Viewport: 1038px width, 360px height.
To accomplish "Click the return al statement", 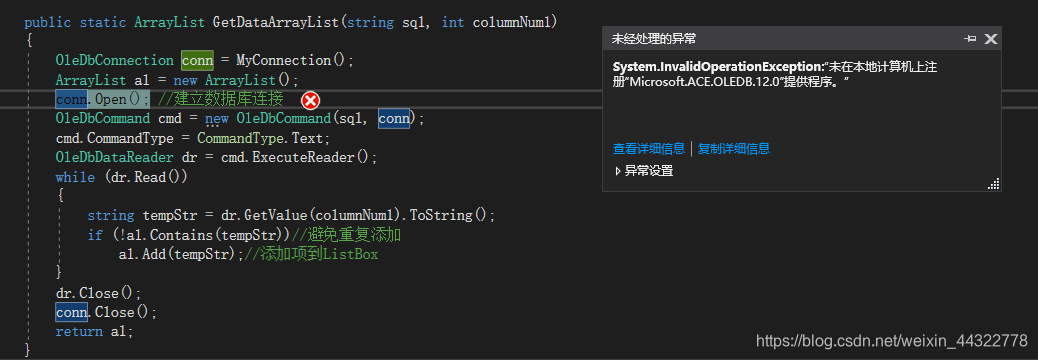I will pyautogui.click(x=95, y=332).
